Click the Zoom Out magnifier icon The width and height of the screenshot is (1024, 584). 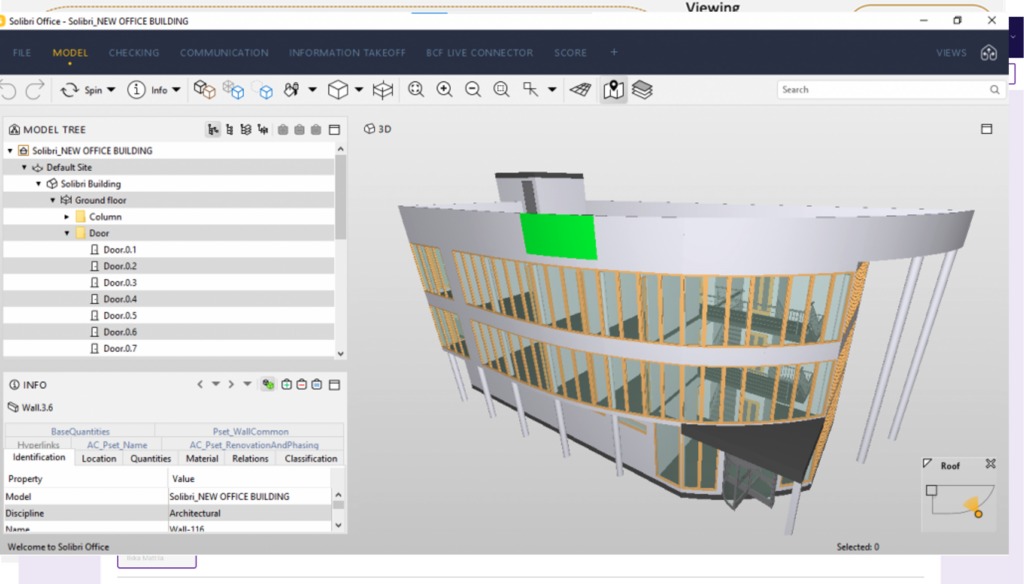[x=473, y=90]
